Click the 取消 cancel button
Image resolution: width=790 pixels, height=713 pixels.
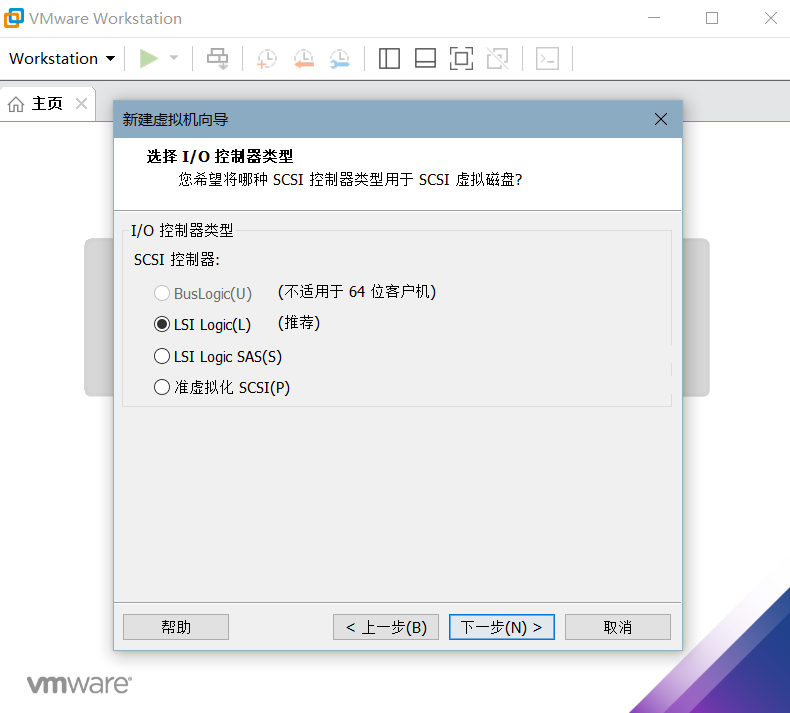pyautogui.click(x=618, y=627)
